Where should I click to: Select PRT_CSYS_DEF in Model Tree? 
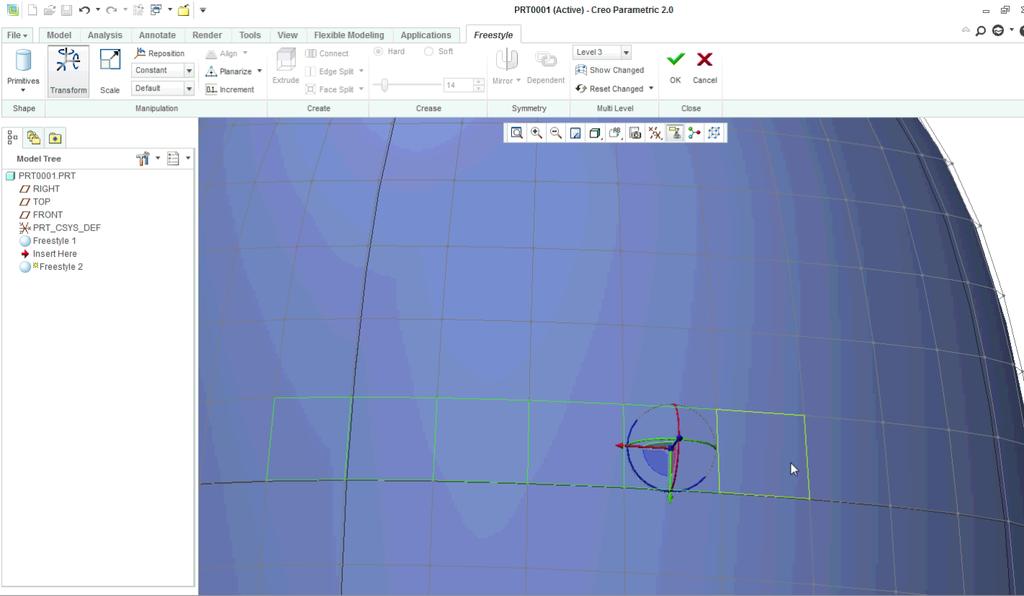pos(60,228)
